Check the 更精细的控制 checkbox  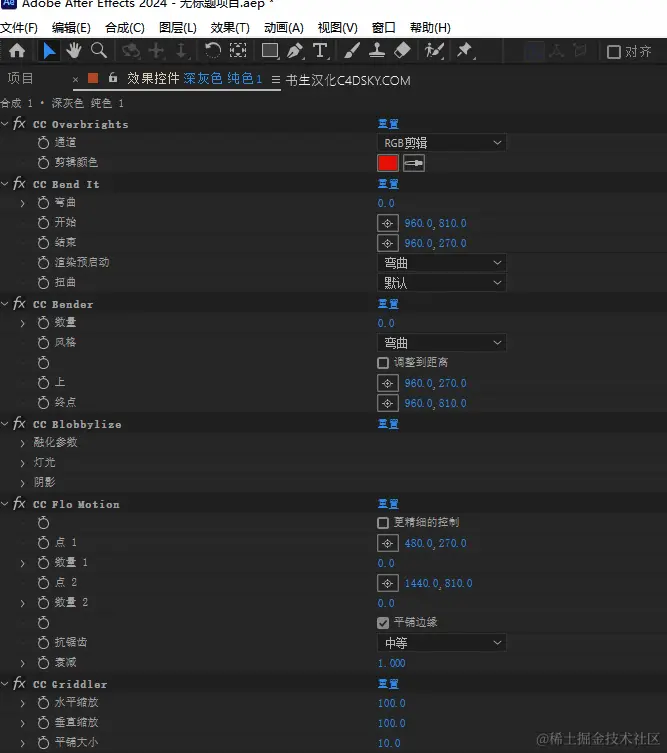click(x=383, y=522)
